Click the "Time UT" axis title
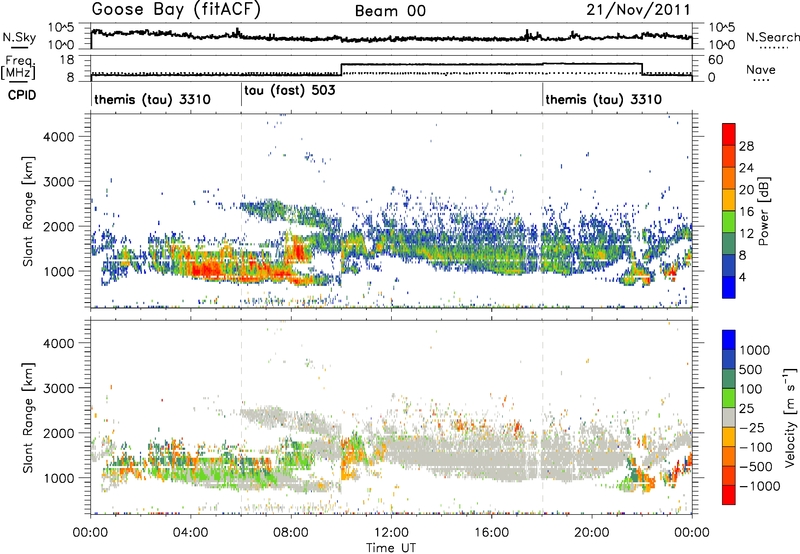Screen dimensions: 800x554 pyautogui.click(x=391, y=548)
